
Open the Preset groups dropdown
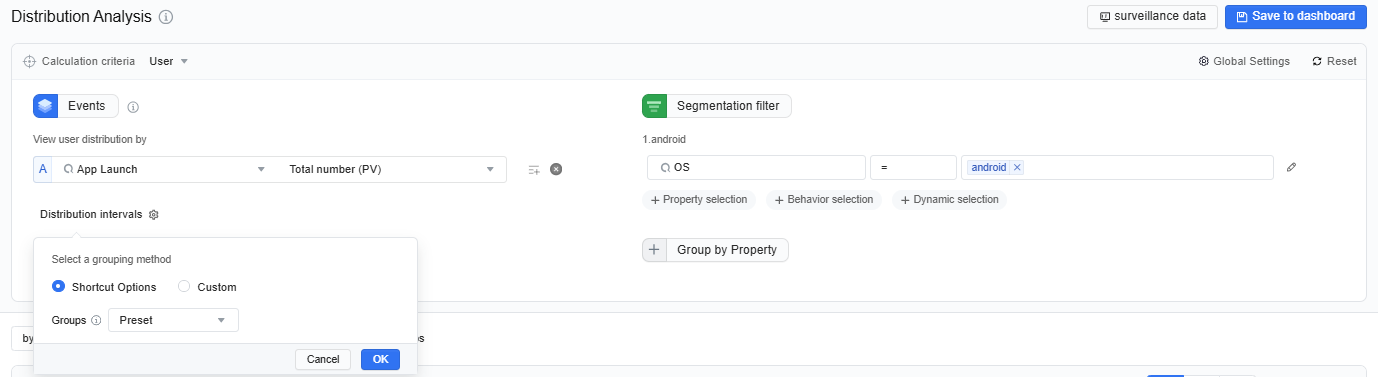tap(173, 320)
